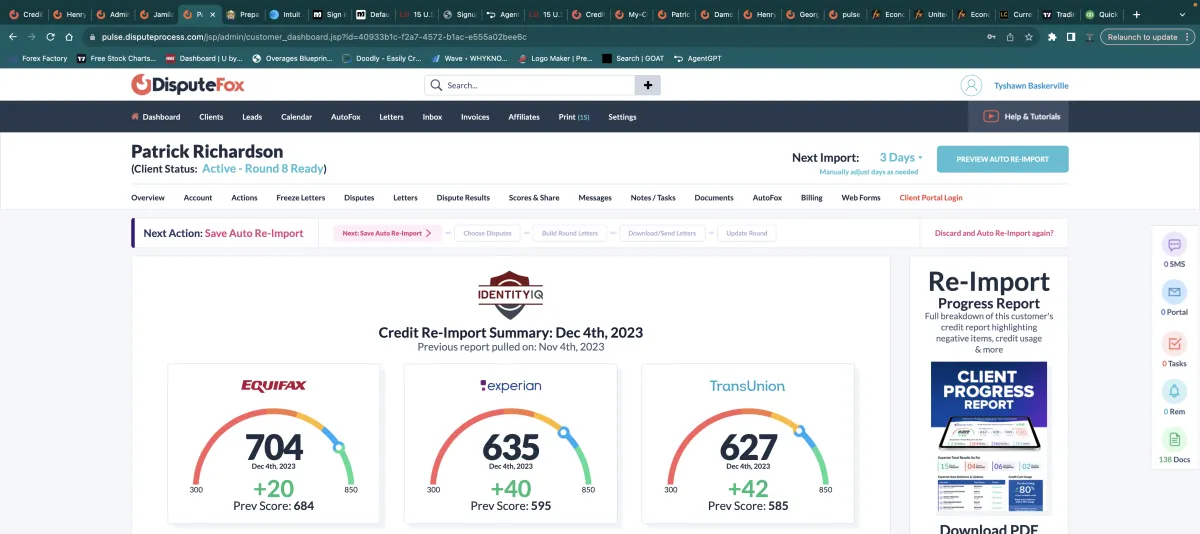Switch to the Overview tab

click(148, 198)
